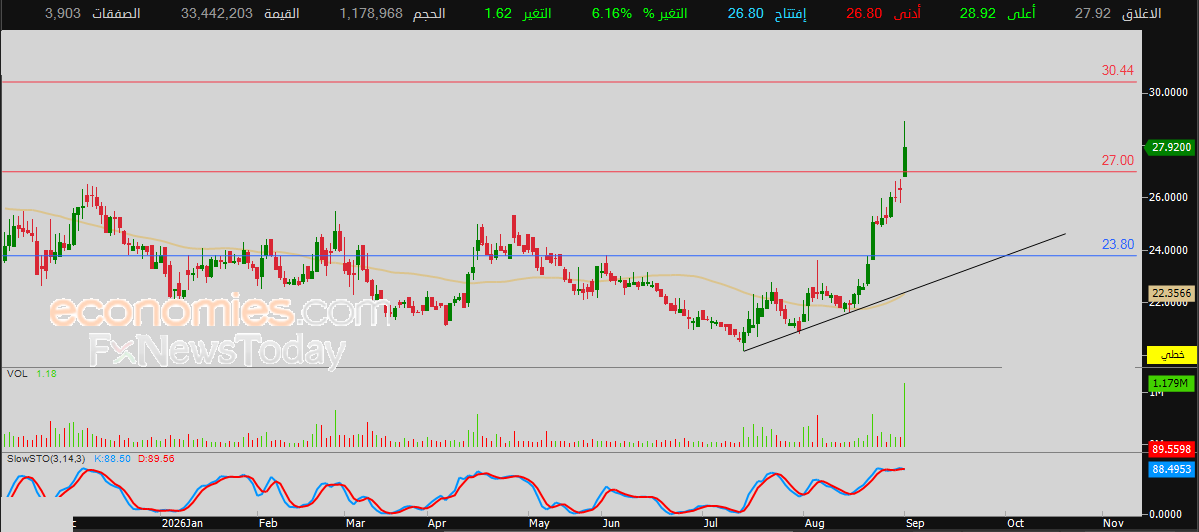Click the turnover figure 33,442,203
This screenshot has height=532, width=1199.
[x=216, y=13]
